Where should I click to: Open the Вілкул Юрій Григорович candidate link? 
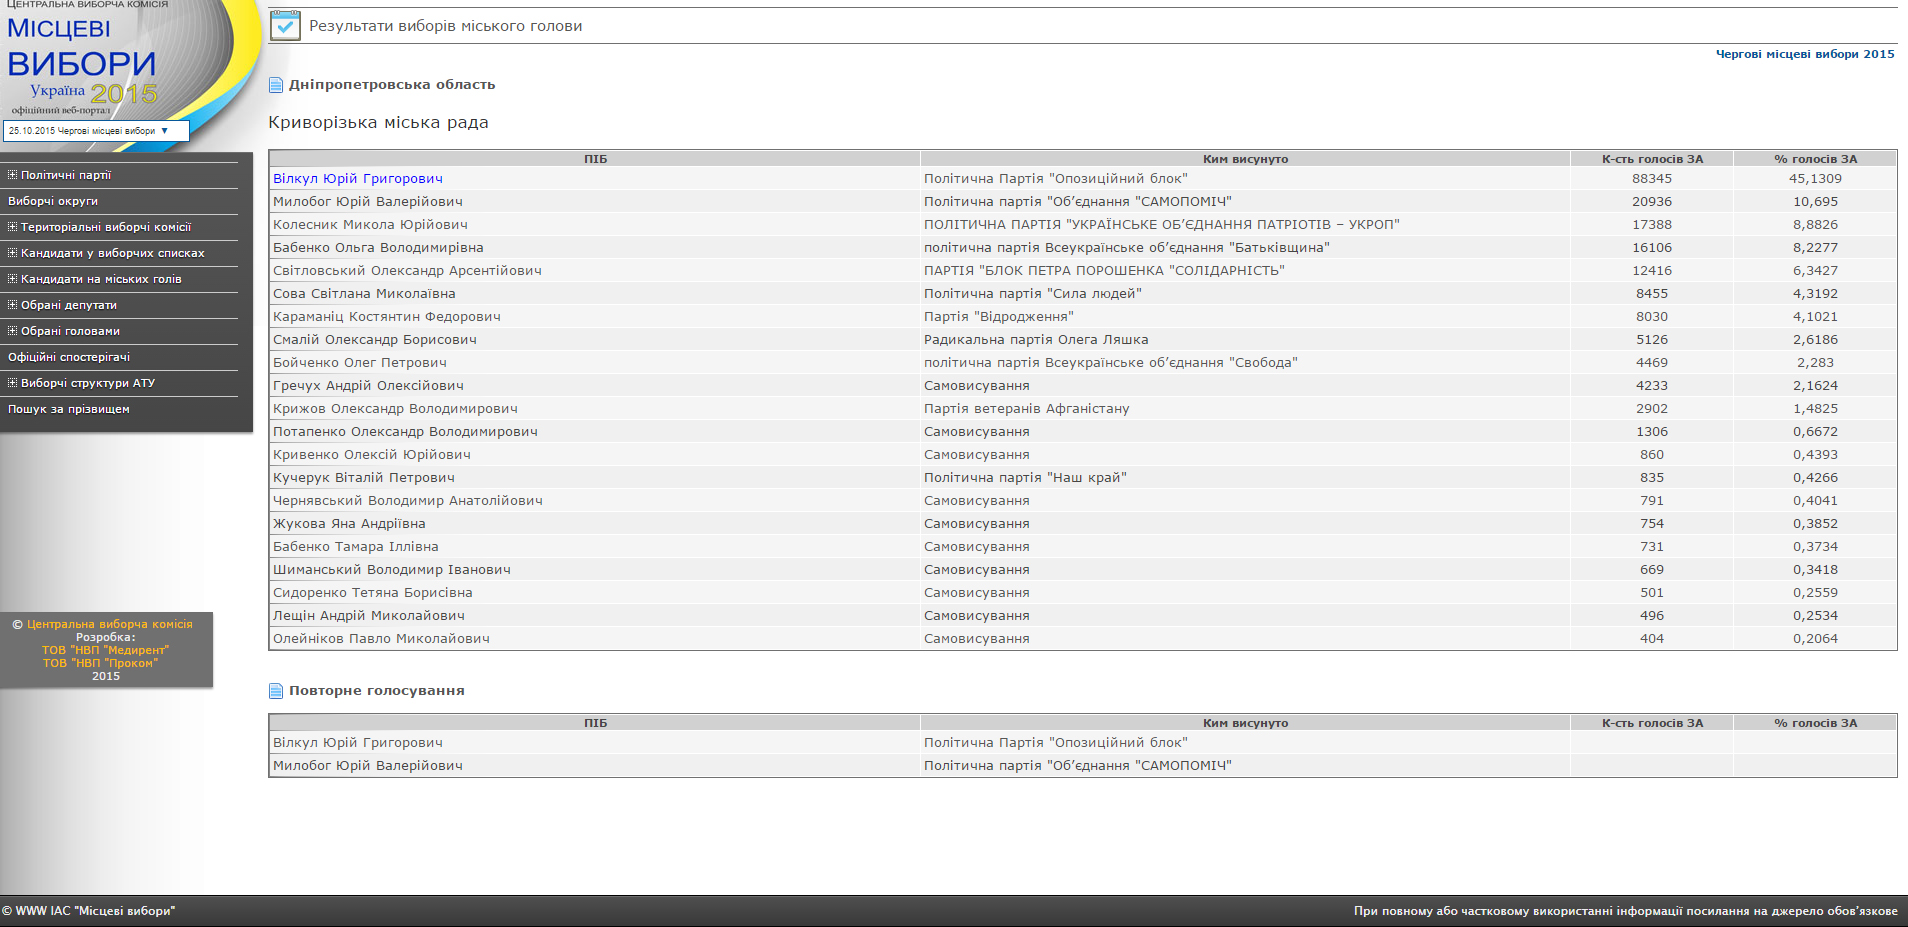pos(357,179)
